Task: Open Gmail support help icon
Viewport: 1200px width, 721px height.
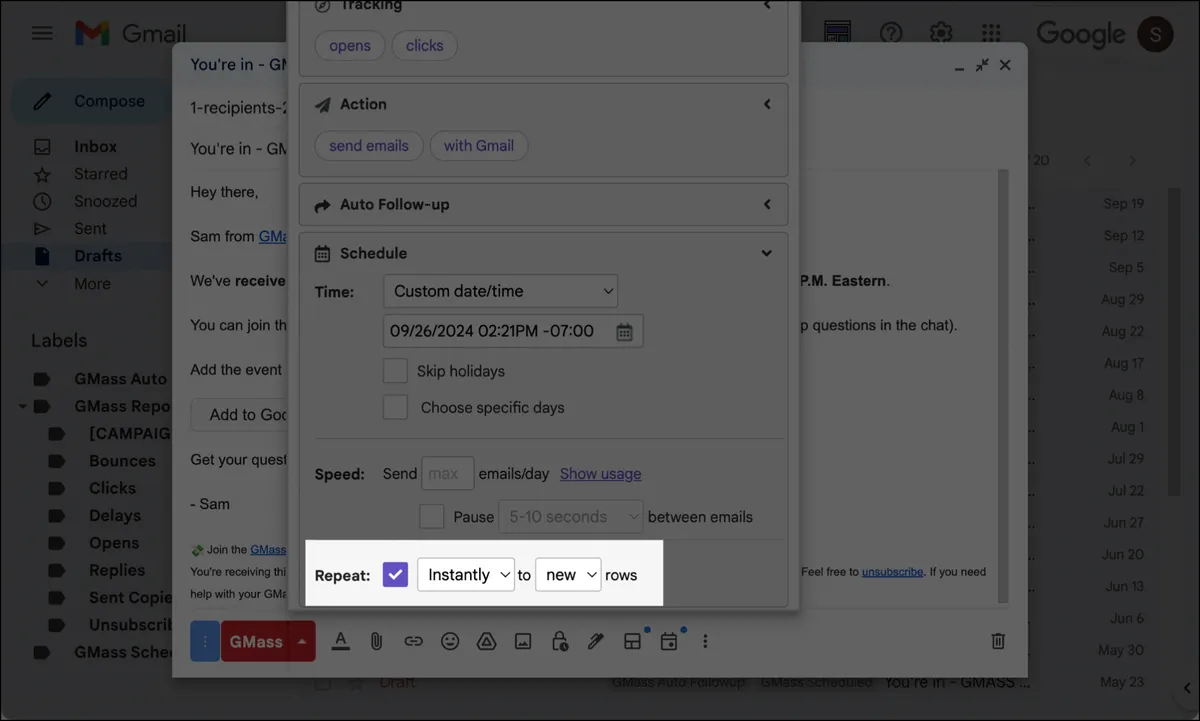Action: pyautogui.click(x=890, y=33)
